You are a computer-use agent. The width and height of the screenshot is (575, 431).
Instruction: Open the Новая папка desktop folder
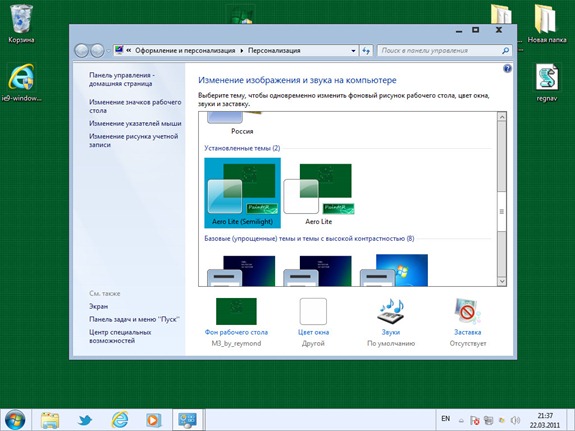[546, 23]
